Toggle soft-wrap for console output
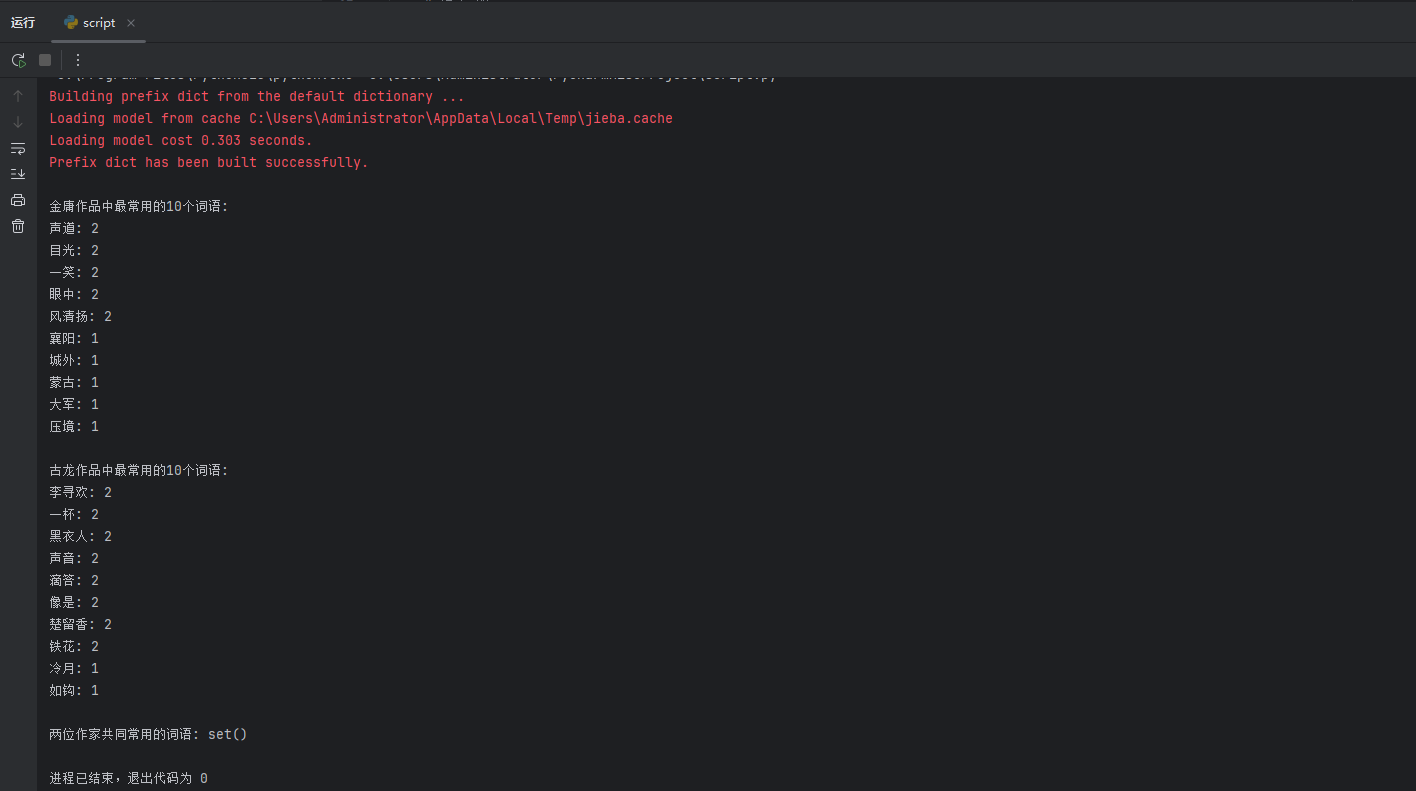 point(18,148)
